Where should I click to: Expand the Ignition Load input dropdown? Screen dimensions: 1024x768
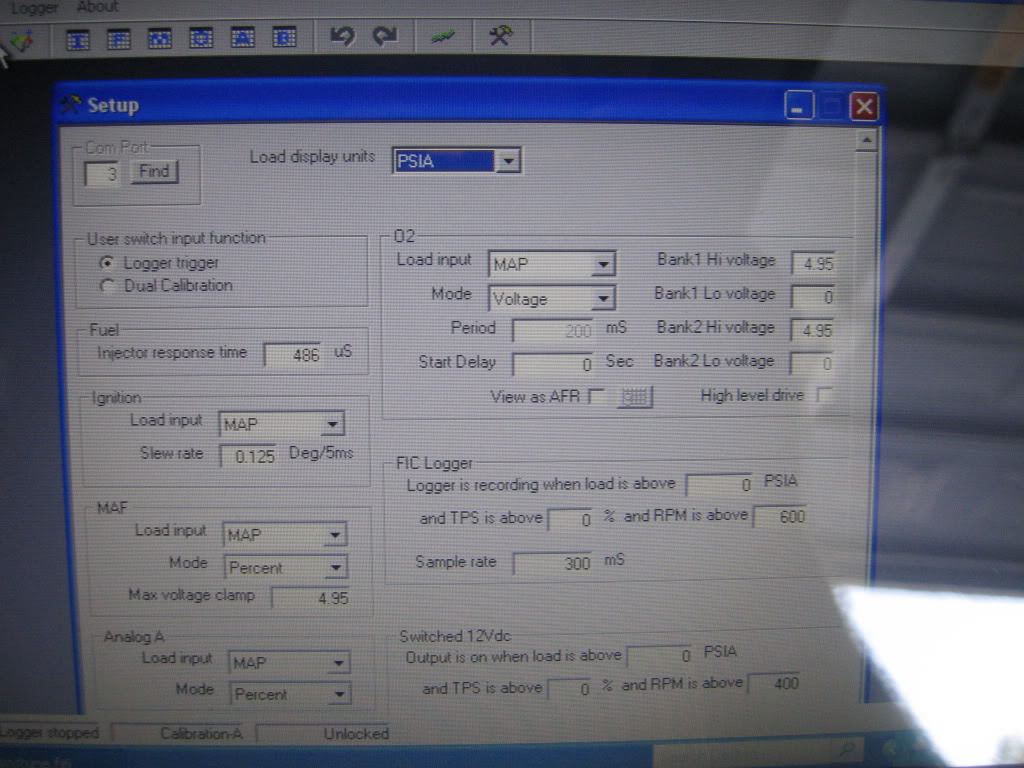[x=332, y=424]
